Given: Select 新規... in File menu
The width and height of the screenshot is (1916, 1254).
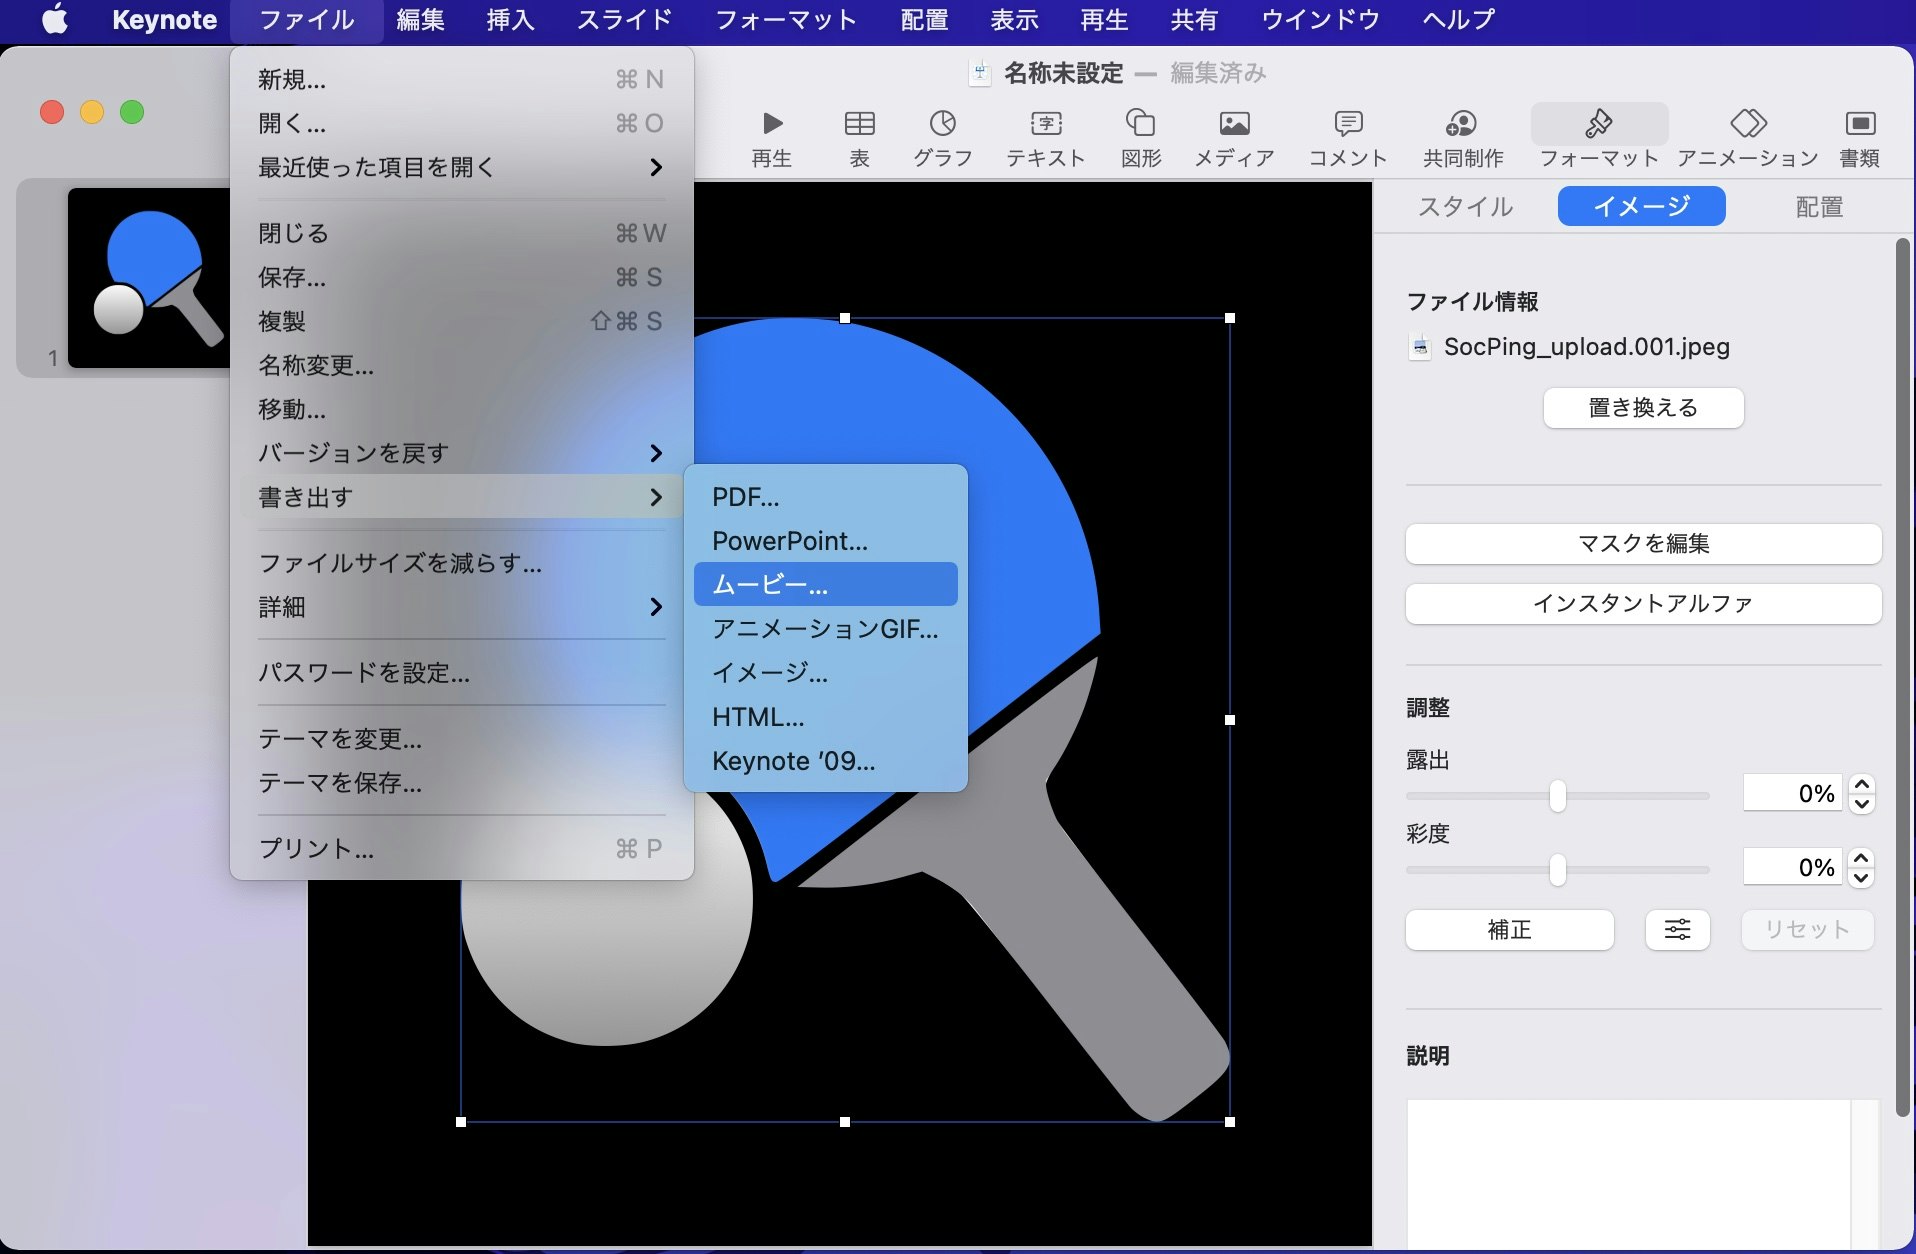Looking at the screenshot, I should [x=461, y=79].
